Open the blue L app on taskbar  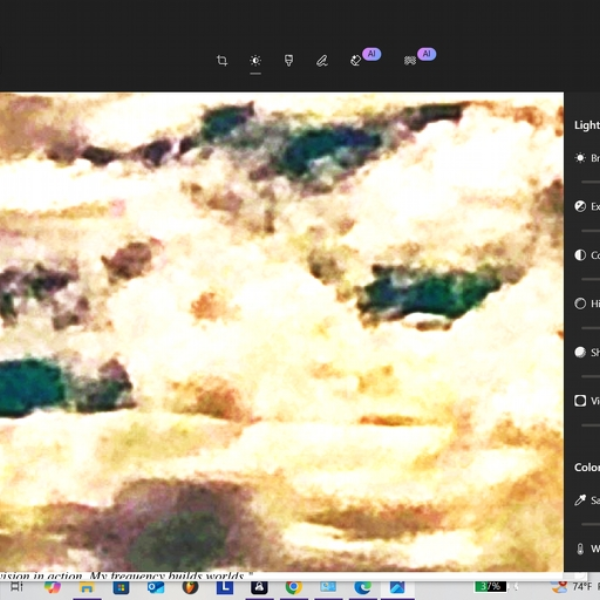click(x=225, y=587)
